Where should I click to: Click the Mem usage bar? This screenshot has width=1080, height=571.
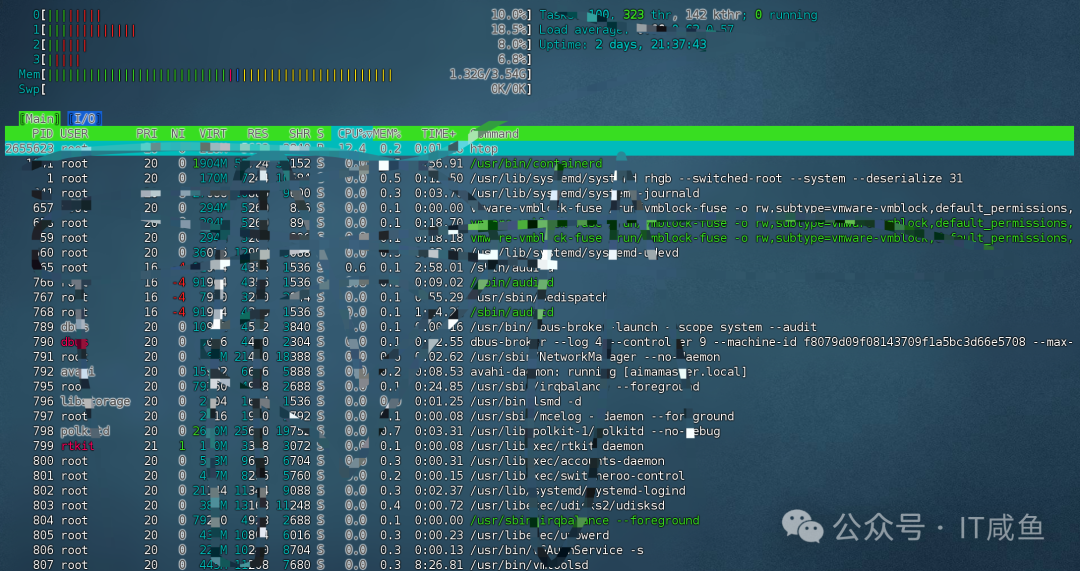pos(275,74)
